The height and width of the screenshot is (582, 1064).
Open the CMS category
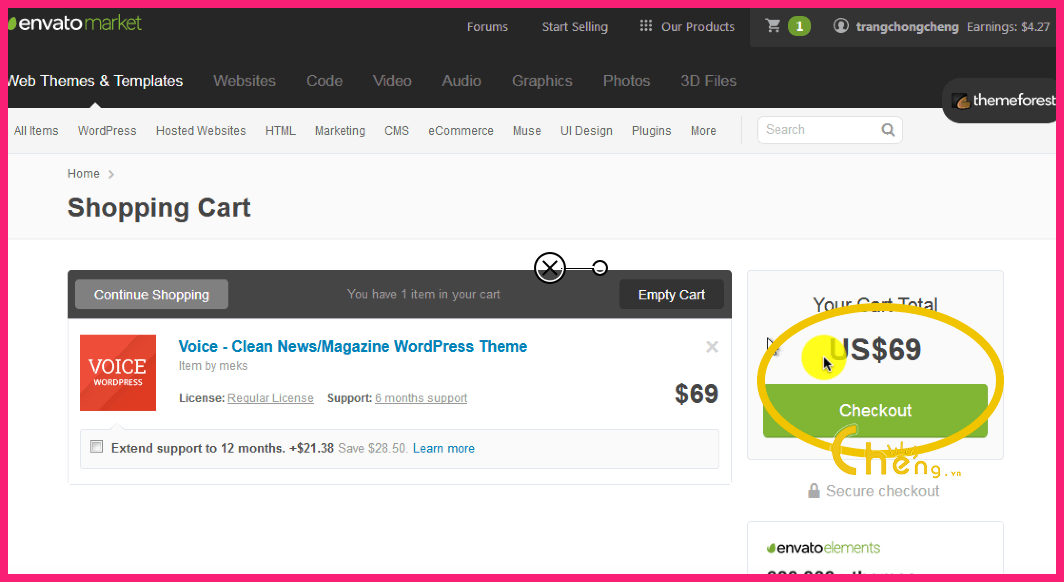396,131
